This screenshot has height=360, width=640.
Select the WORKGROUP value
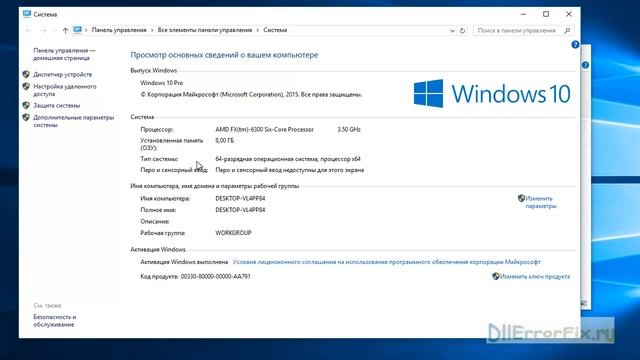coord(233,233)
